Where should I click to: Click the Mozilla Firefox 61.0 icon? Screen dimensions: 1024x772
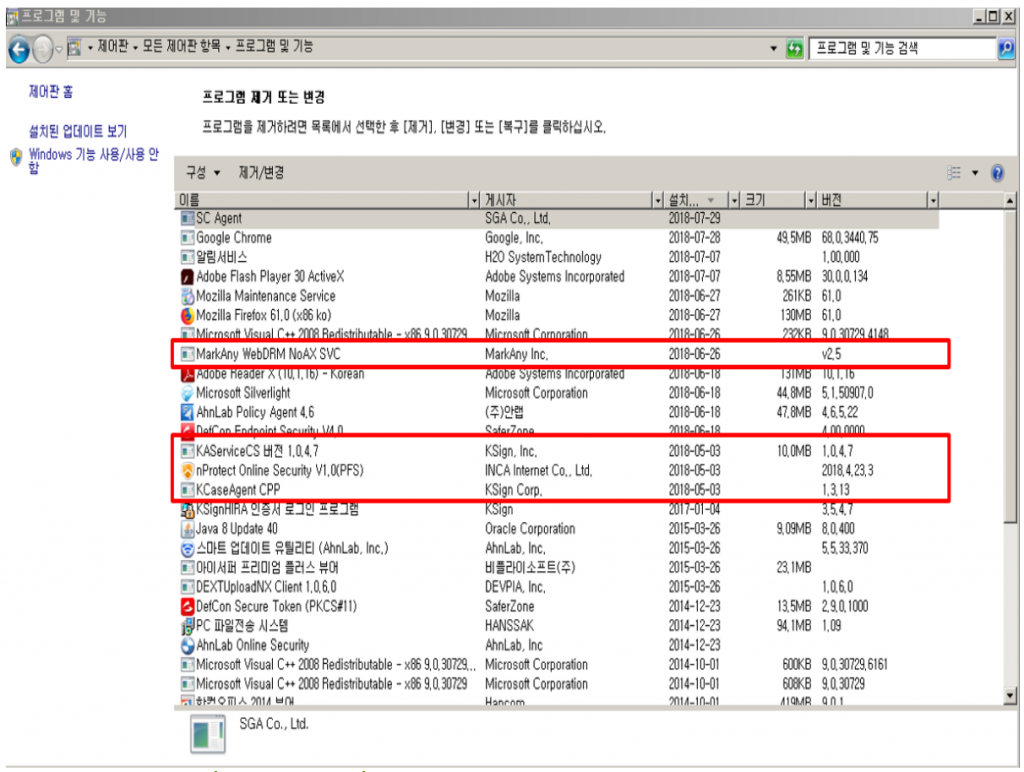point(187,315)
